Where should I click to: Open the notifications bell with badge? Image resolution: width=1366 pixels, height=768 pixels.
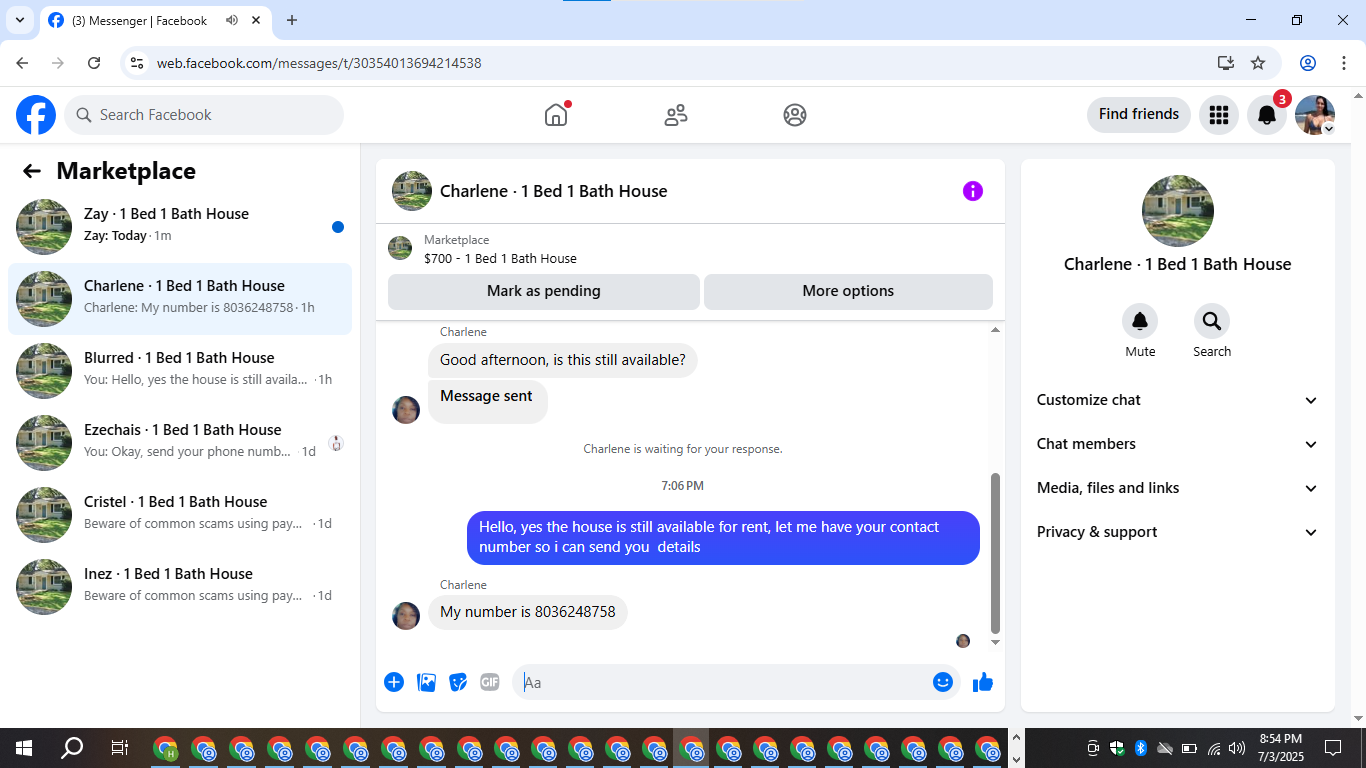coord(1267,115)
